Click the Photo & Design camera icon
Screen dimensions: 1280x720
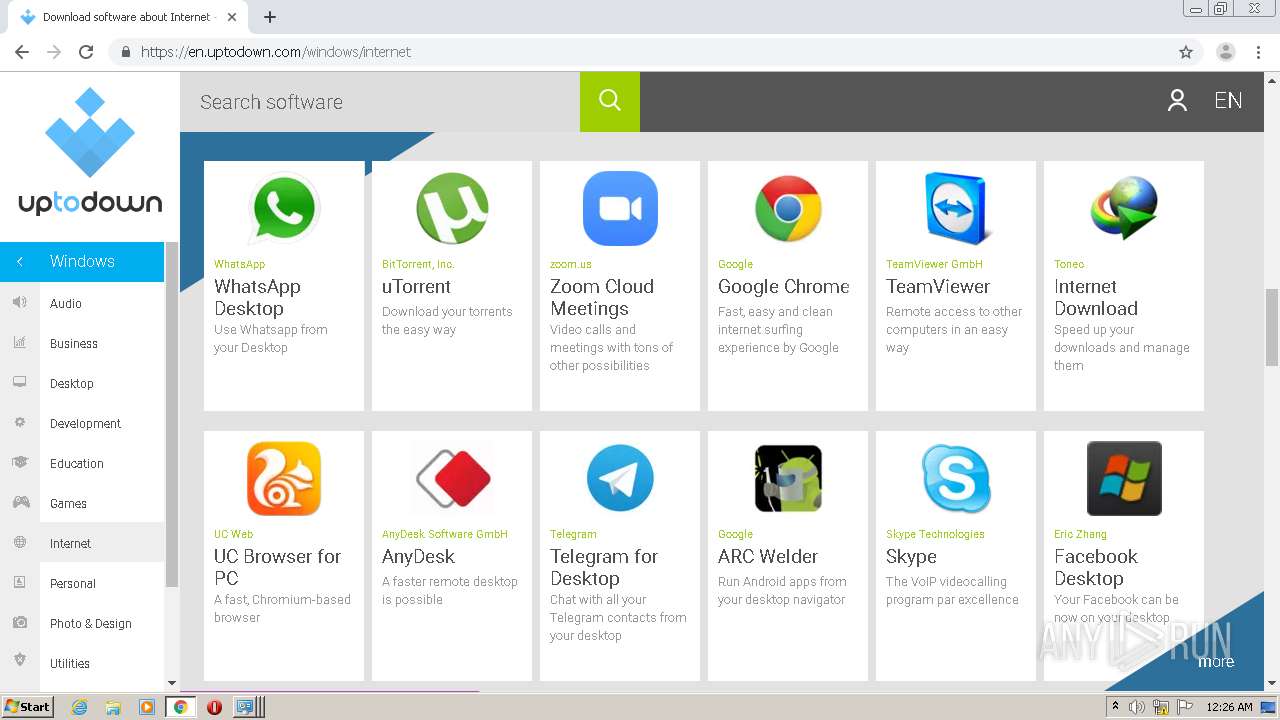click(19, 623)
